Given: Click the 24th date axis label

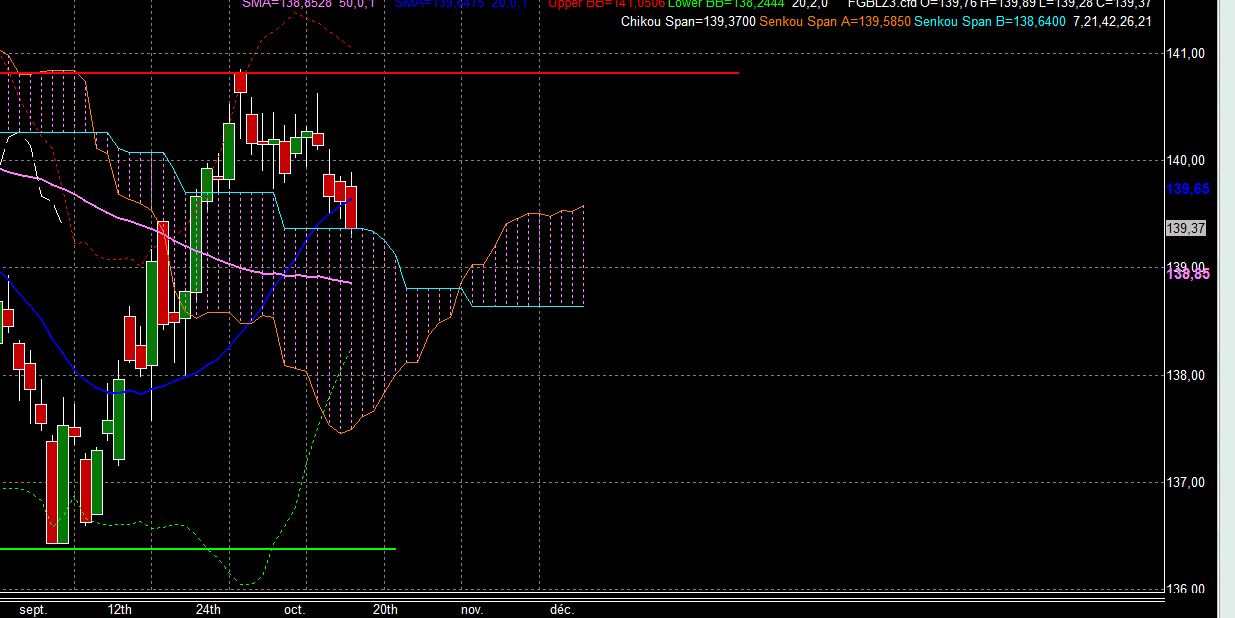Looking at the screenshot, I should click(x=208, y=609).
